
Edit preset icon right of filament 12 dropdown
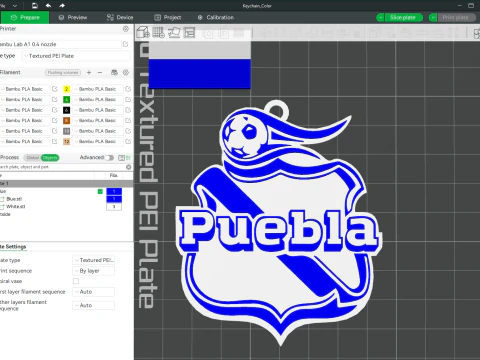(x=128, y=141)
